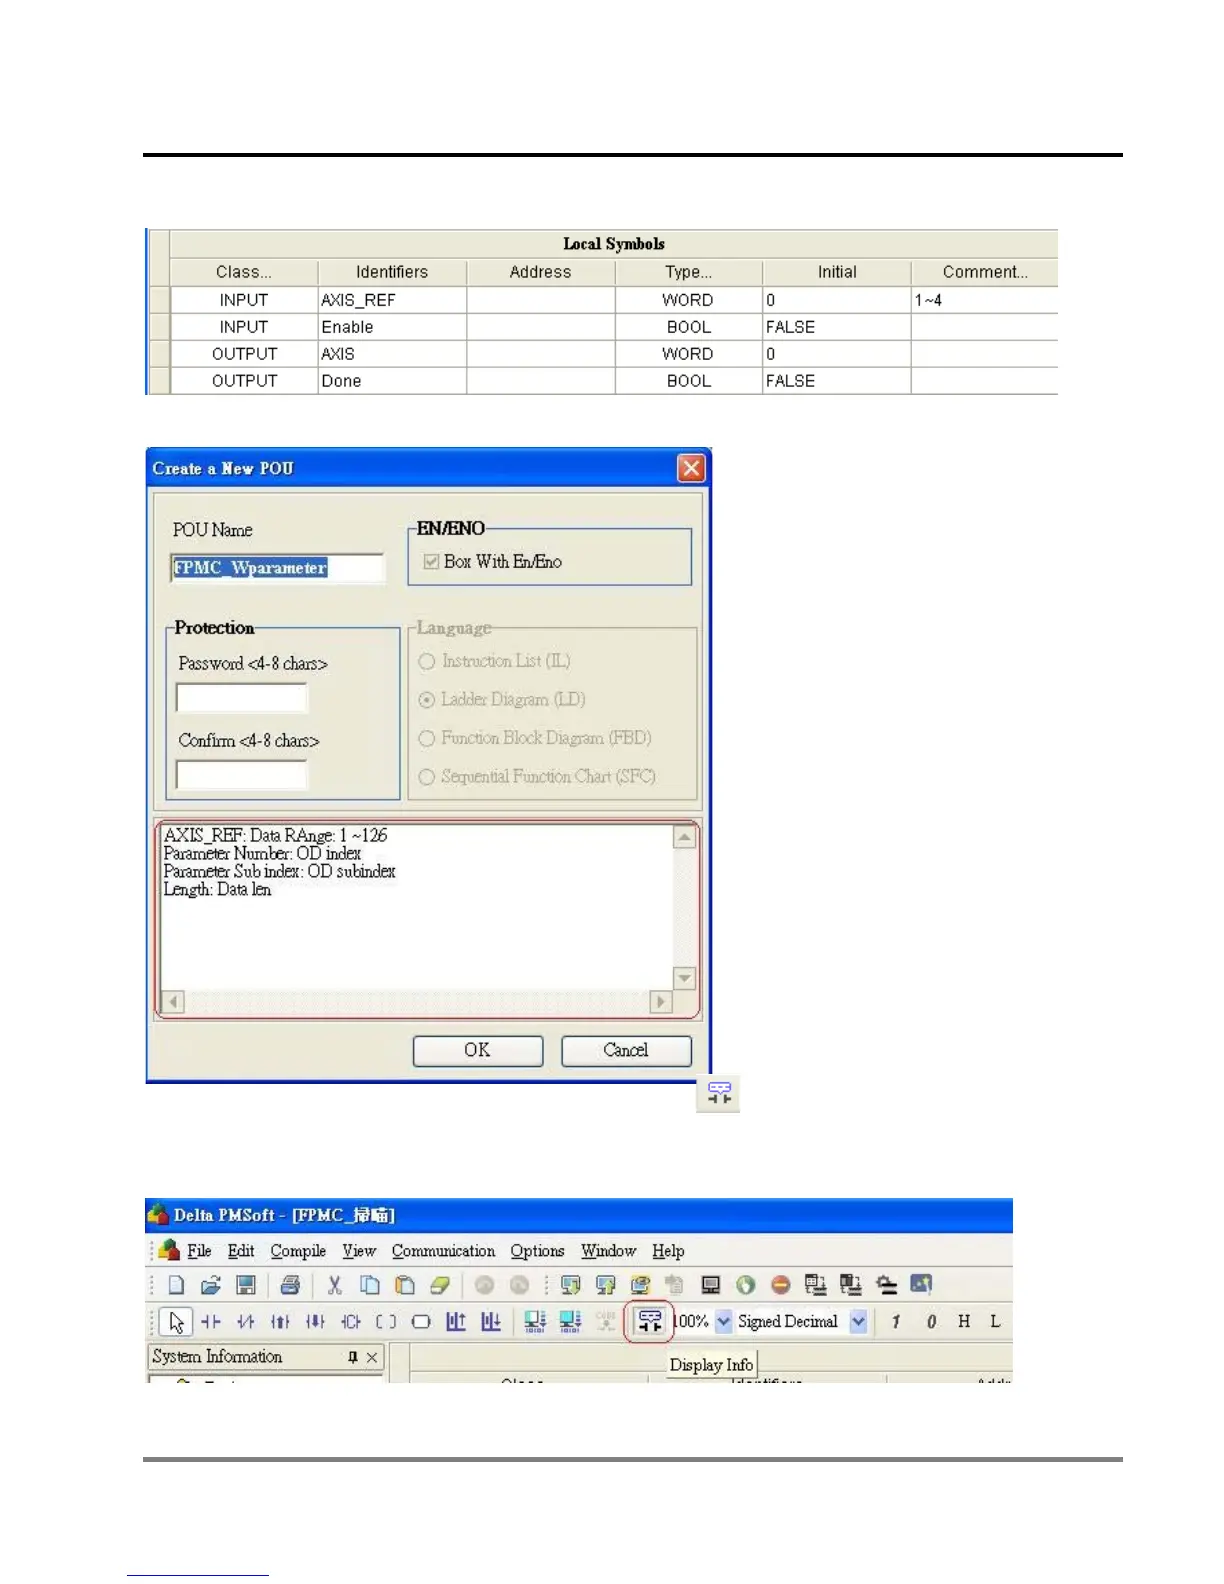This screenshot has height=1584, width=1224.
Task: Open the File menu
Action: point(199,1251)
